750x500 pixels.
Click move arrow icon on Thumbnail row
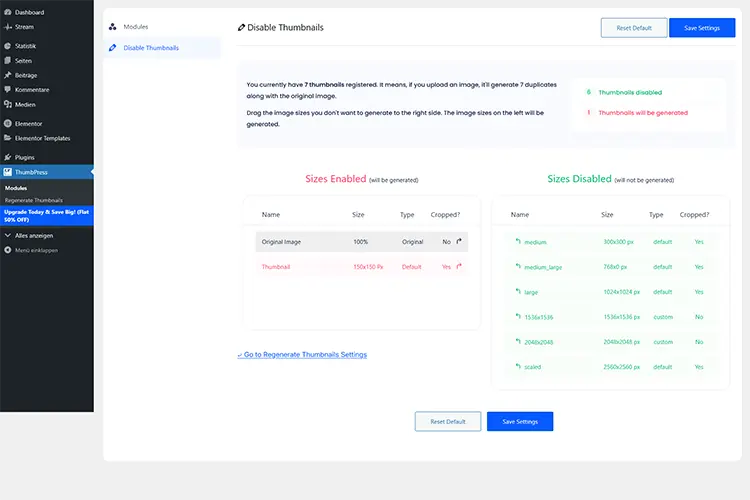click(459, 266)
